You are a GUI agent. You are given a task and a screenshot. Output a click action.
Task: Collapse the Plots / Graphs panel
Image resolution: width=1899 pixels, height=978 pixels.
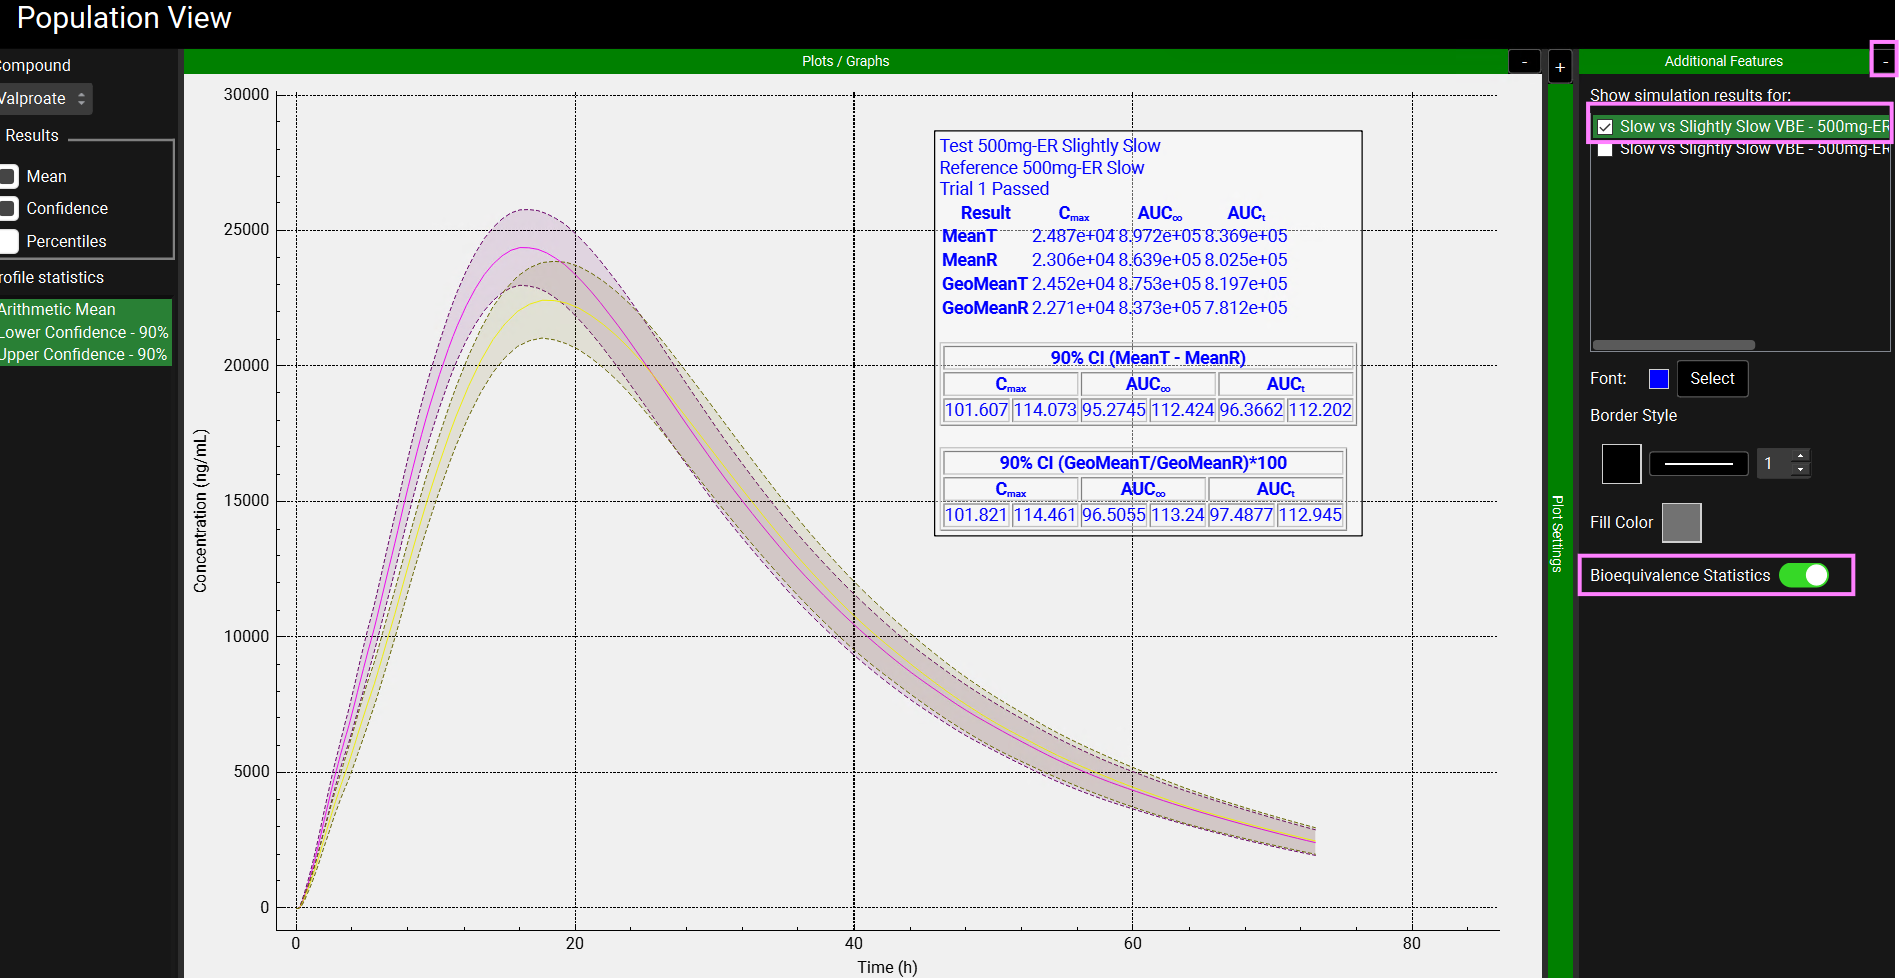(x=1524, y=62)
